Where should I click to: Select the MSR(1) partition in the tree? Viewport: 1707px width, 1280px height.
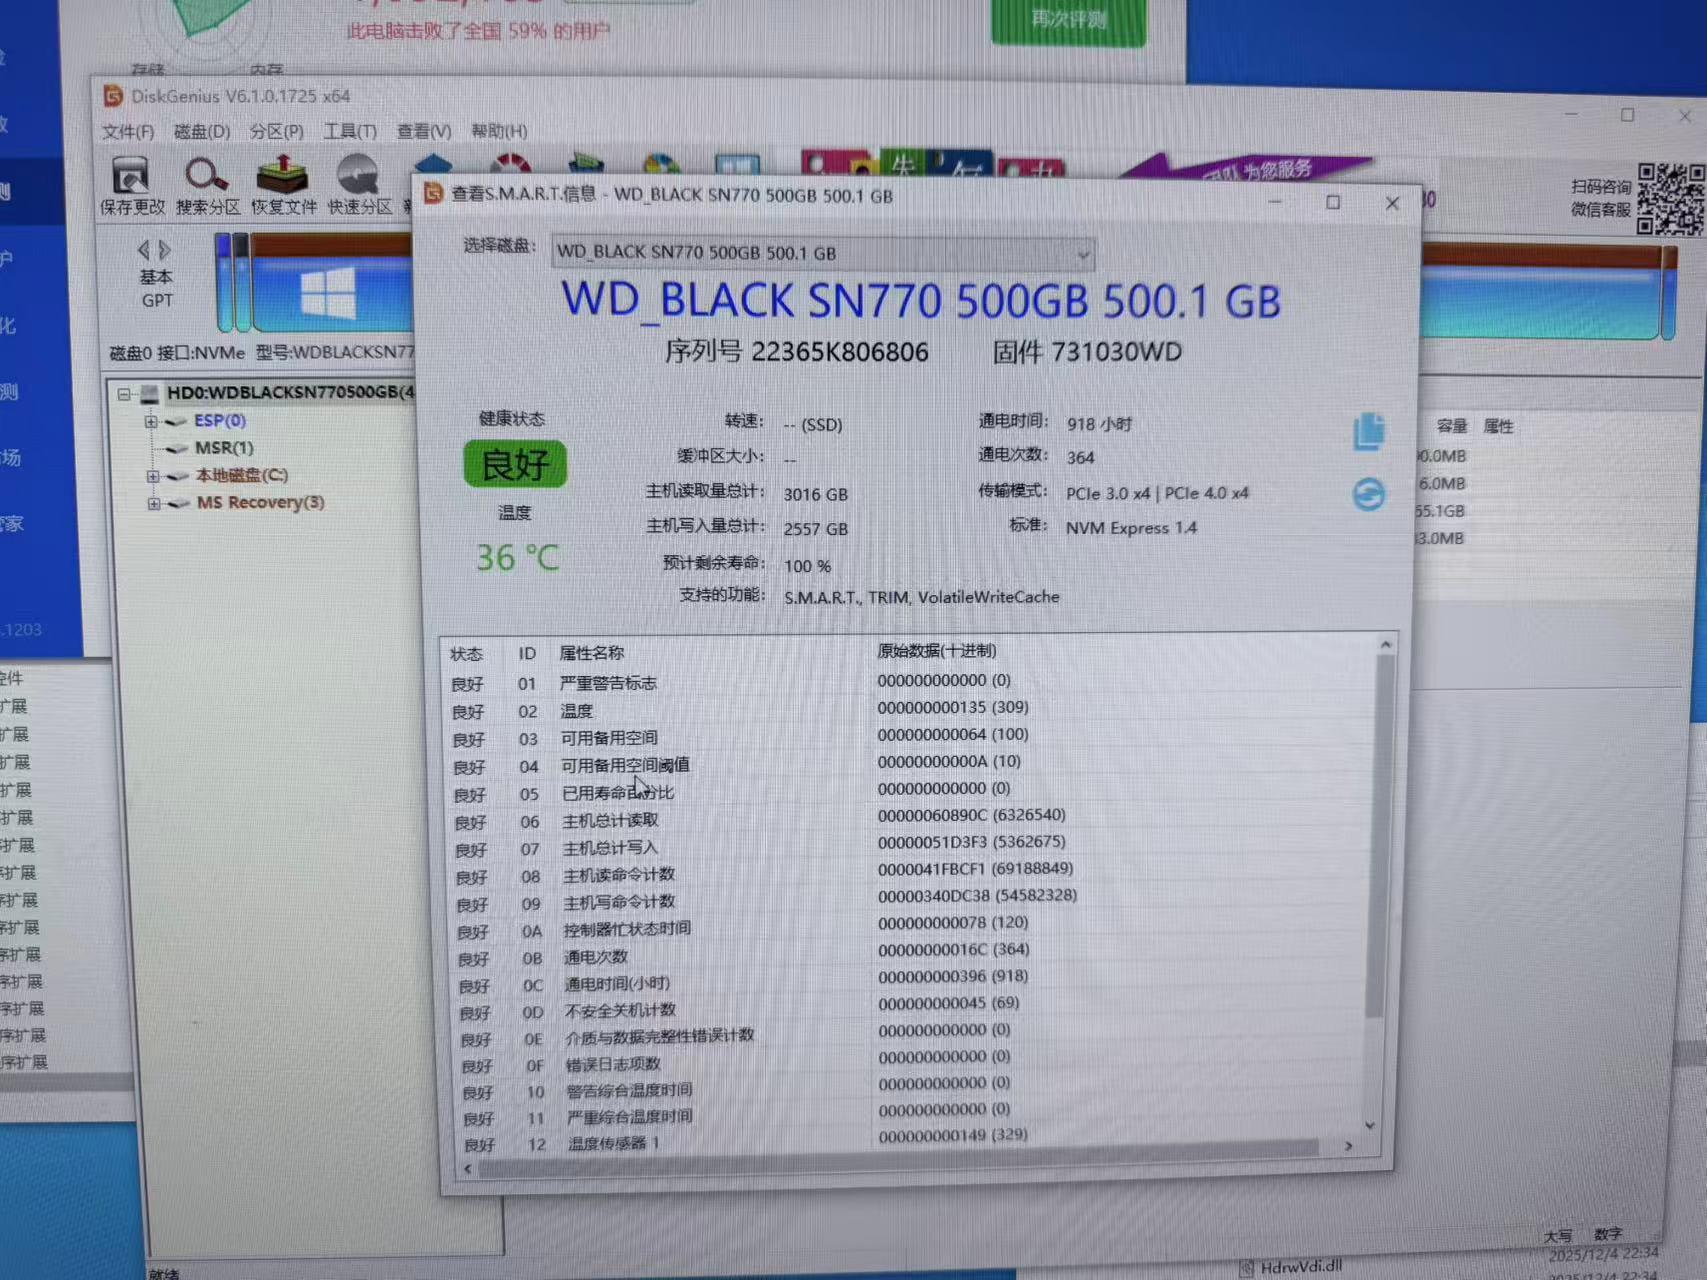[x=224, y=448]
